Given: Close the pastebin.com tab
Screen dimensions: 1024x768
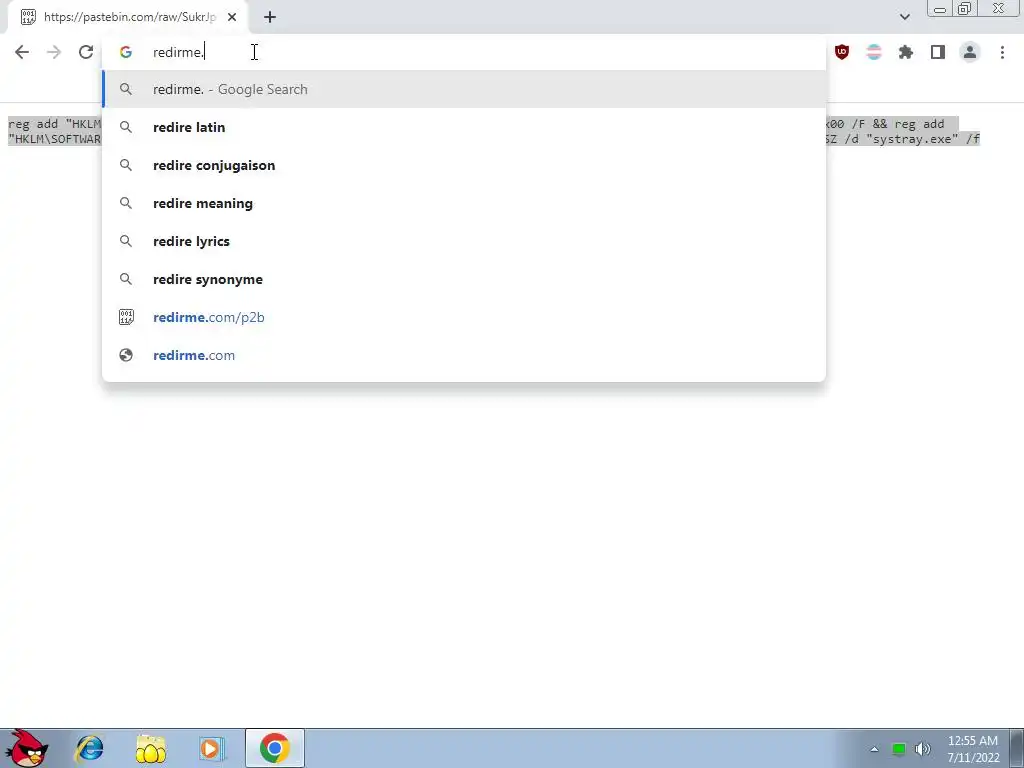Looking at the screenshot, I should coord(232,17).
